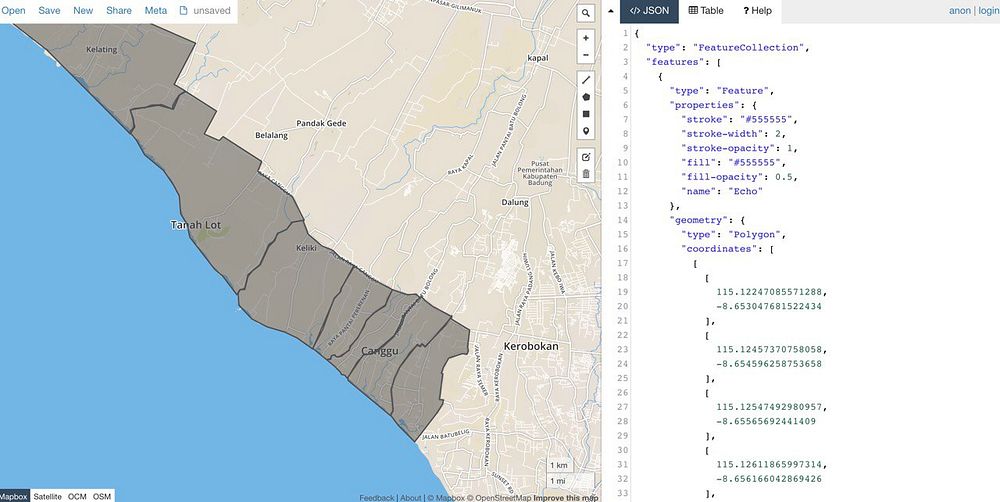Click the "FeatureCollection" value in the JSON
This screenshot has width=1000, height=502.
coord(750,48)
